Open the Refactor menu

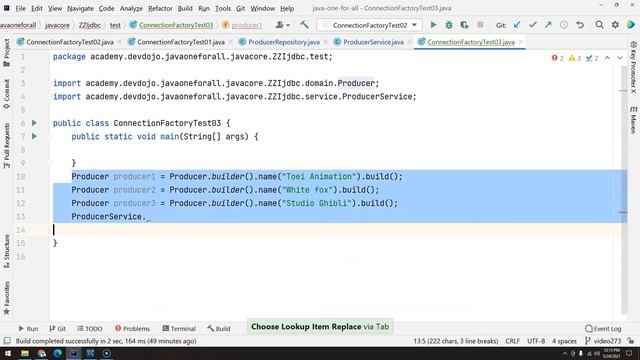(160, 8)
